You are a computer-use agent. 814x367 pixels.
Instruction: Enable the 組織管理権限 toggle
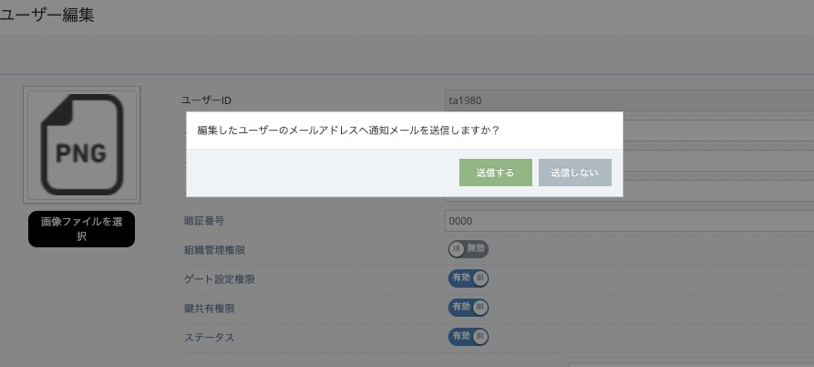pos(468,249)
